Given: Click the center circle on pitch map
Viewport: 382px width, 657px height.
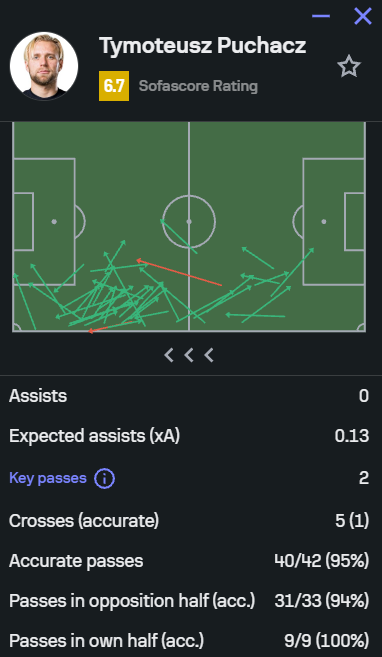Looking at the screenshot, I should (x=189, y=222).
